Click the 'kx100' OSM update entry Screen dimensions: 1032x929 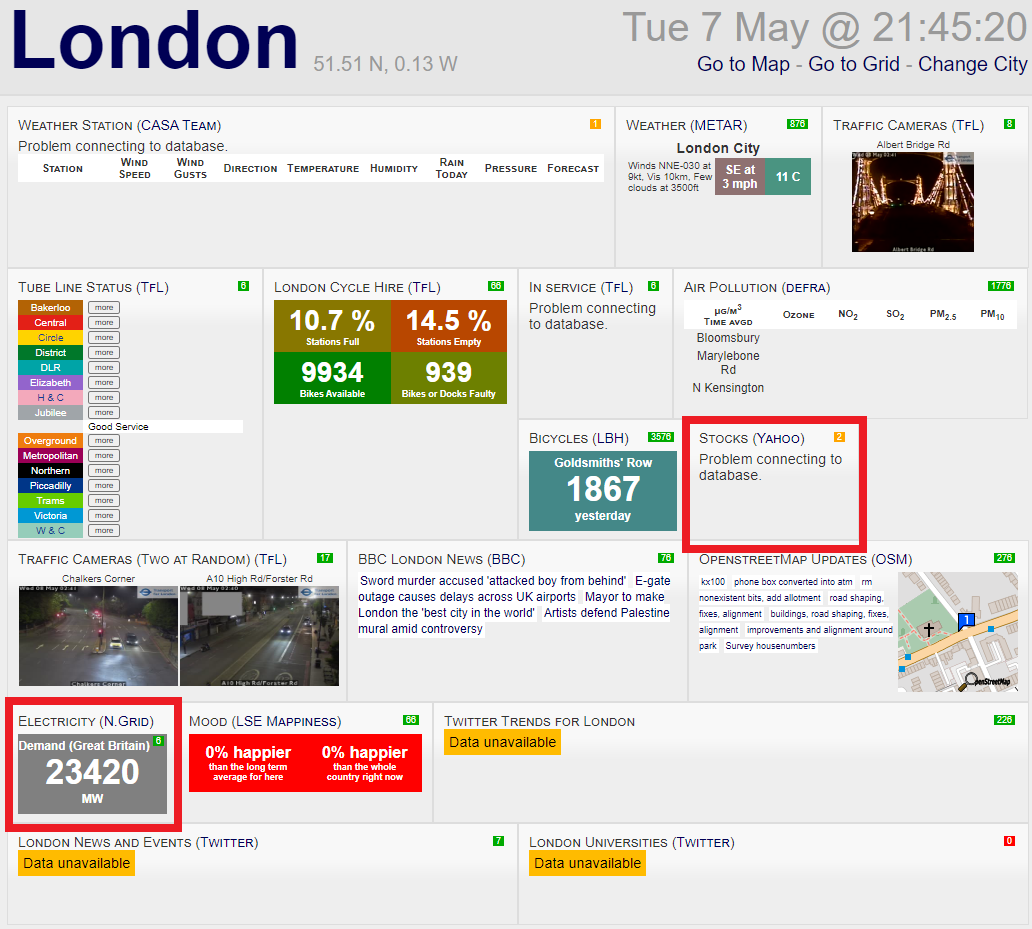point(713,582)
